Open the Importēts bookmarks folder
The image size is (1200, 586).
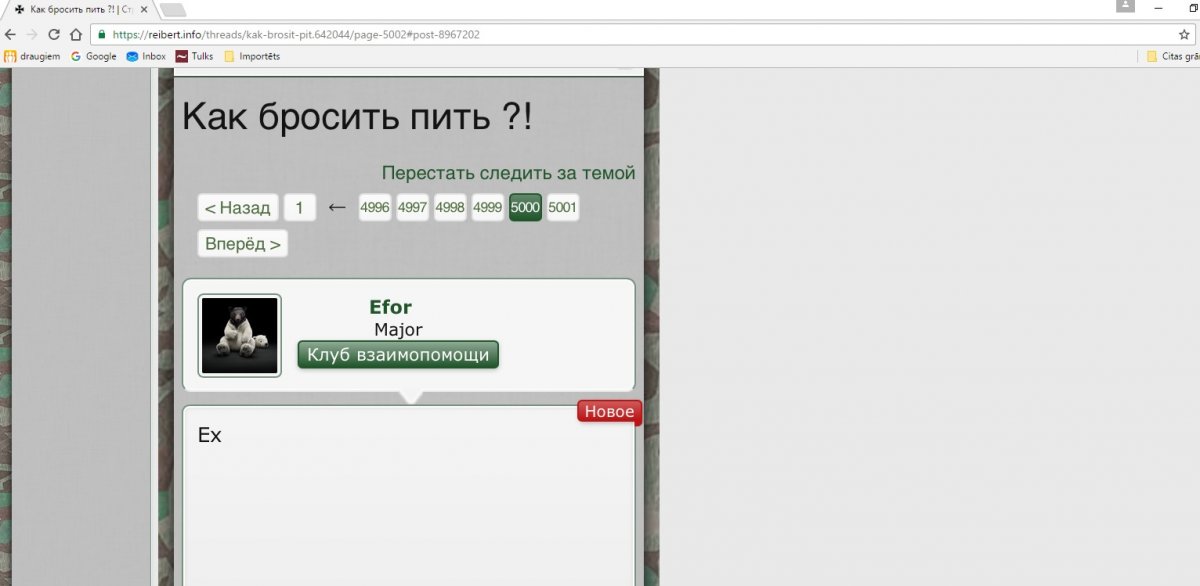pos(252,57)
